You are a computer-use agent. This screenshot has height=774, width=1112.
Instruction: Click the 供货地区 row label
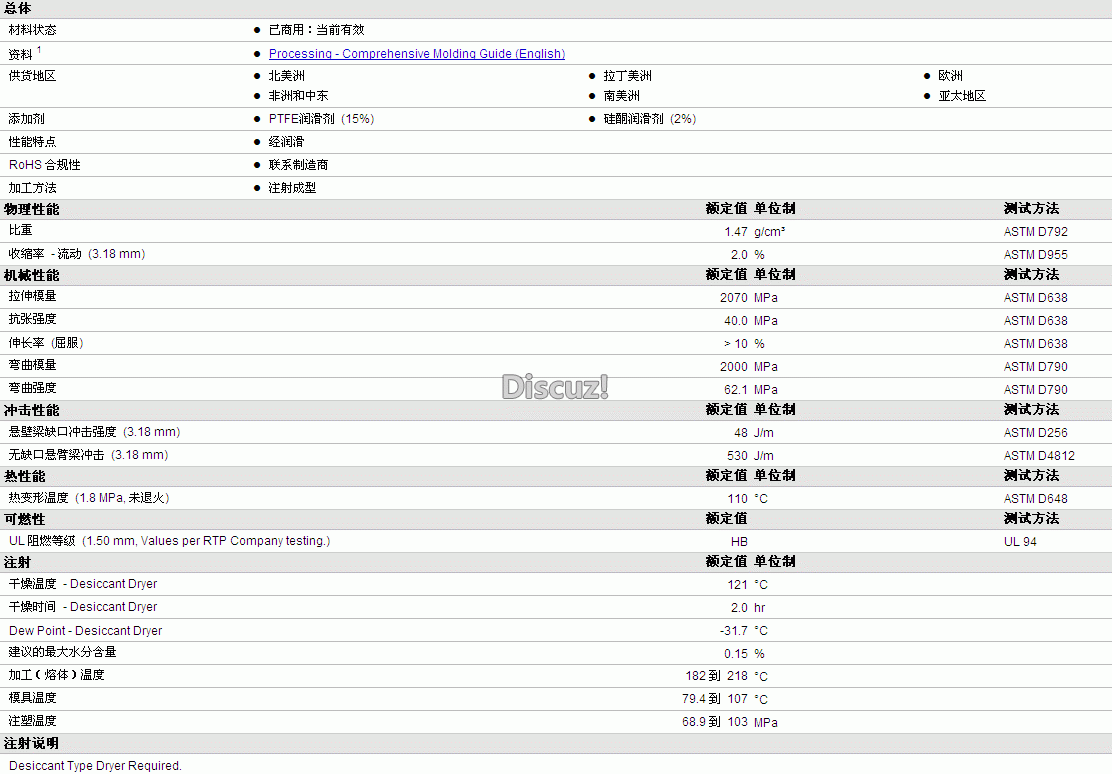33,76
